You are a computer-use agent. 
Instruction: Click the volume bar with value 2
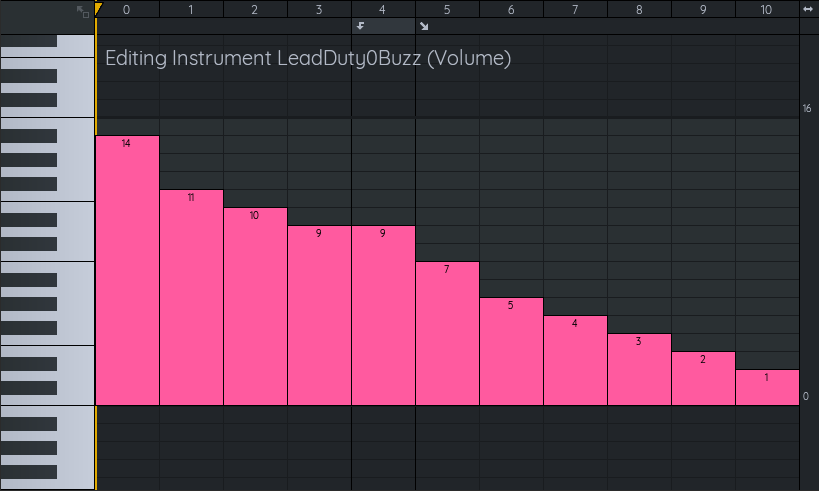click(703, 378)
